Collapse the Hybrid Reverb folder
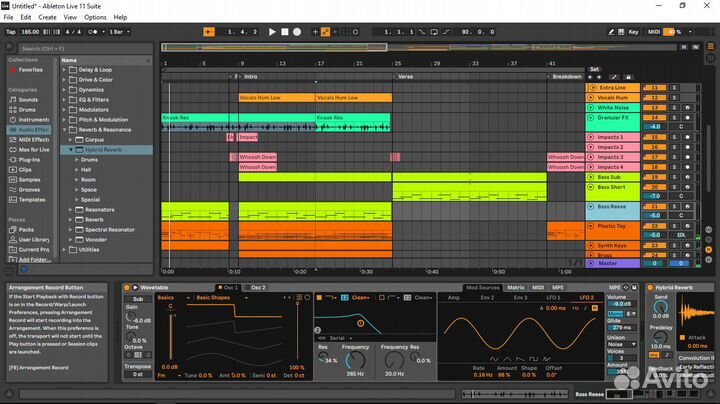This screenshot has height=404, width=720. point(72,150)
